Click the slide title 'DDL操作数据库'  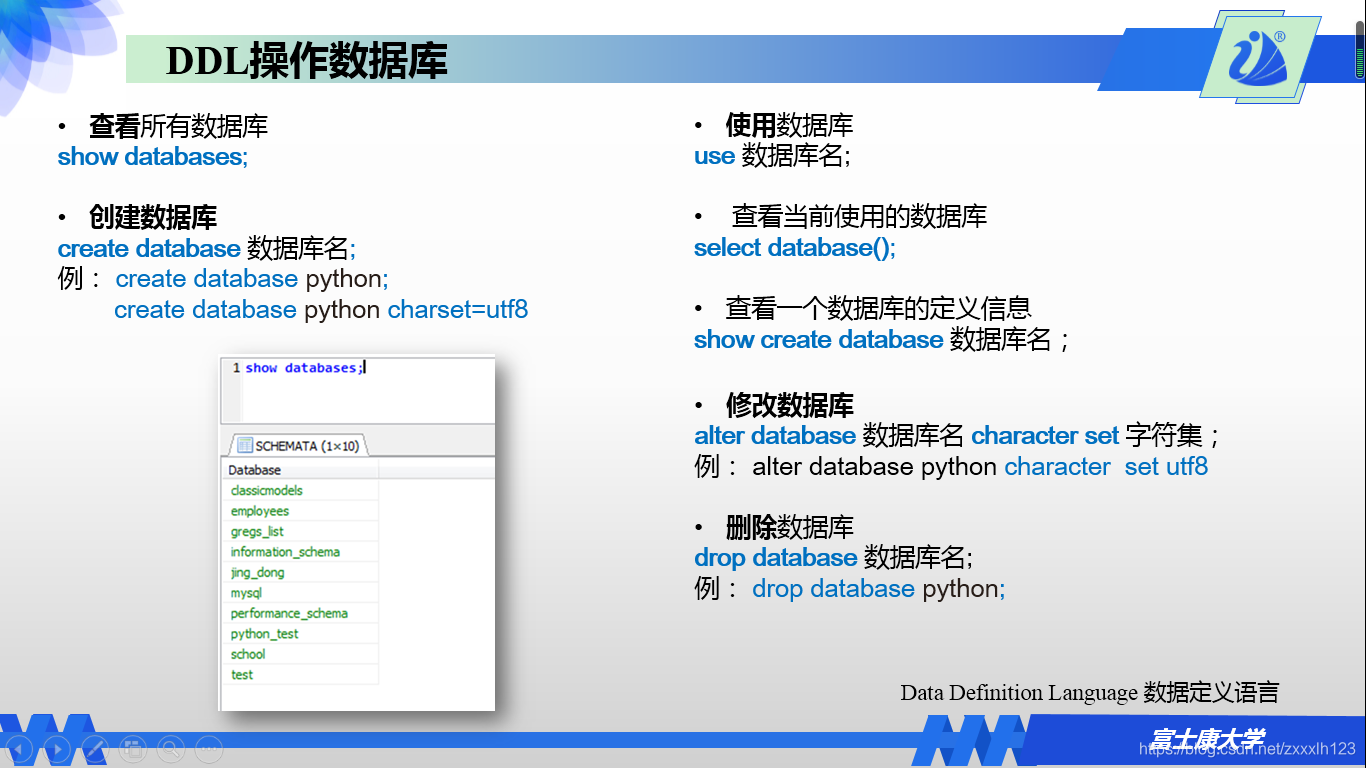click(307, 61)
